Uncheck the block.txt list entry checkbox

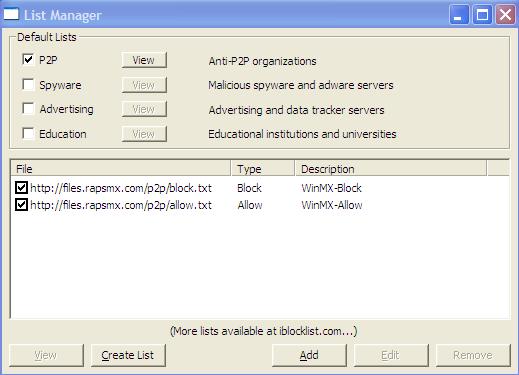(21, 188)
